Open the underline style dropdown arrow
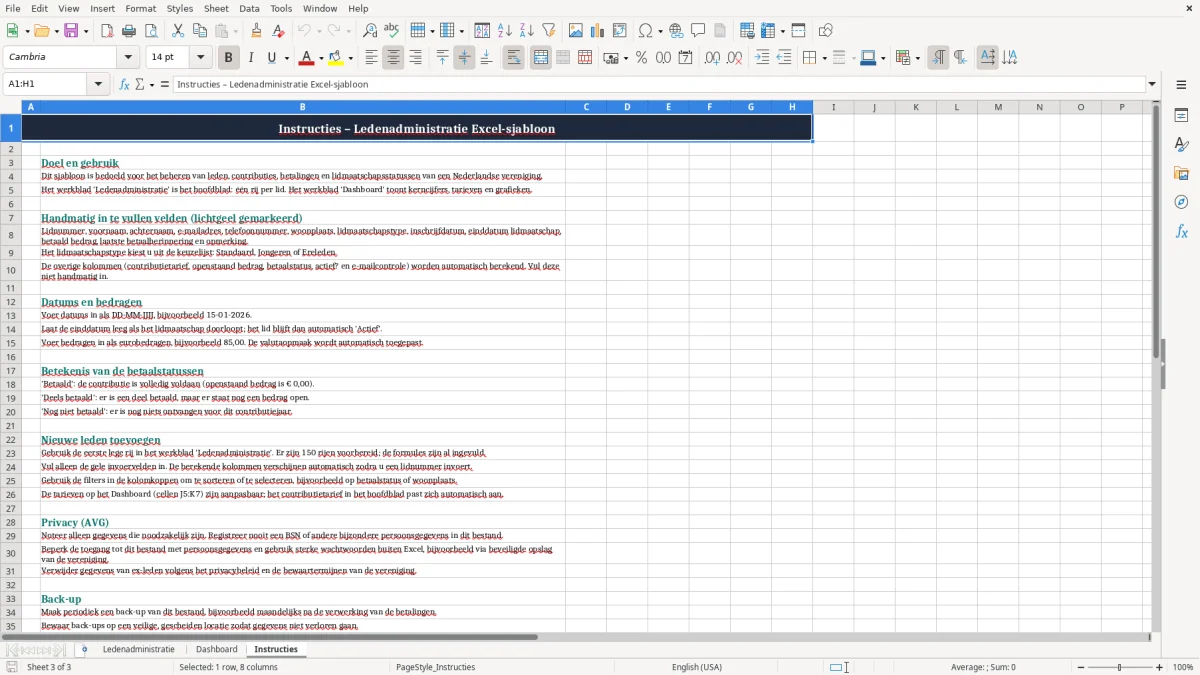The width and height of the screenshot is (1200, 675). 286,58
